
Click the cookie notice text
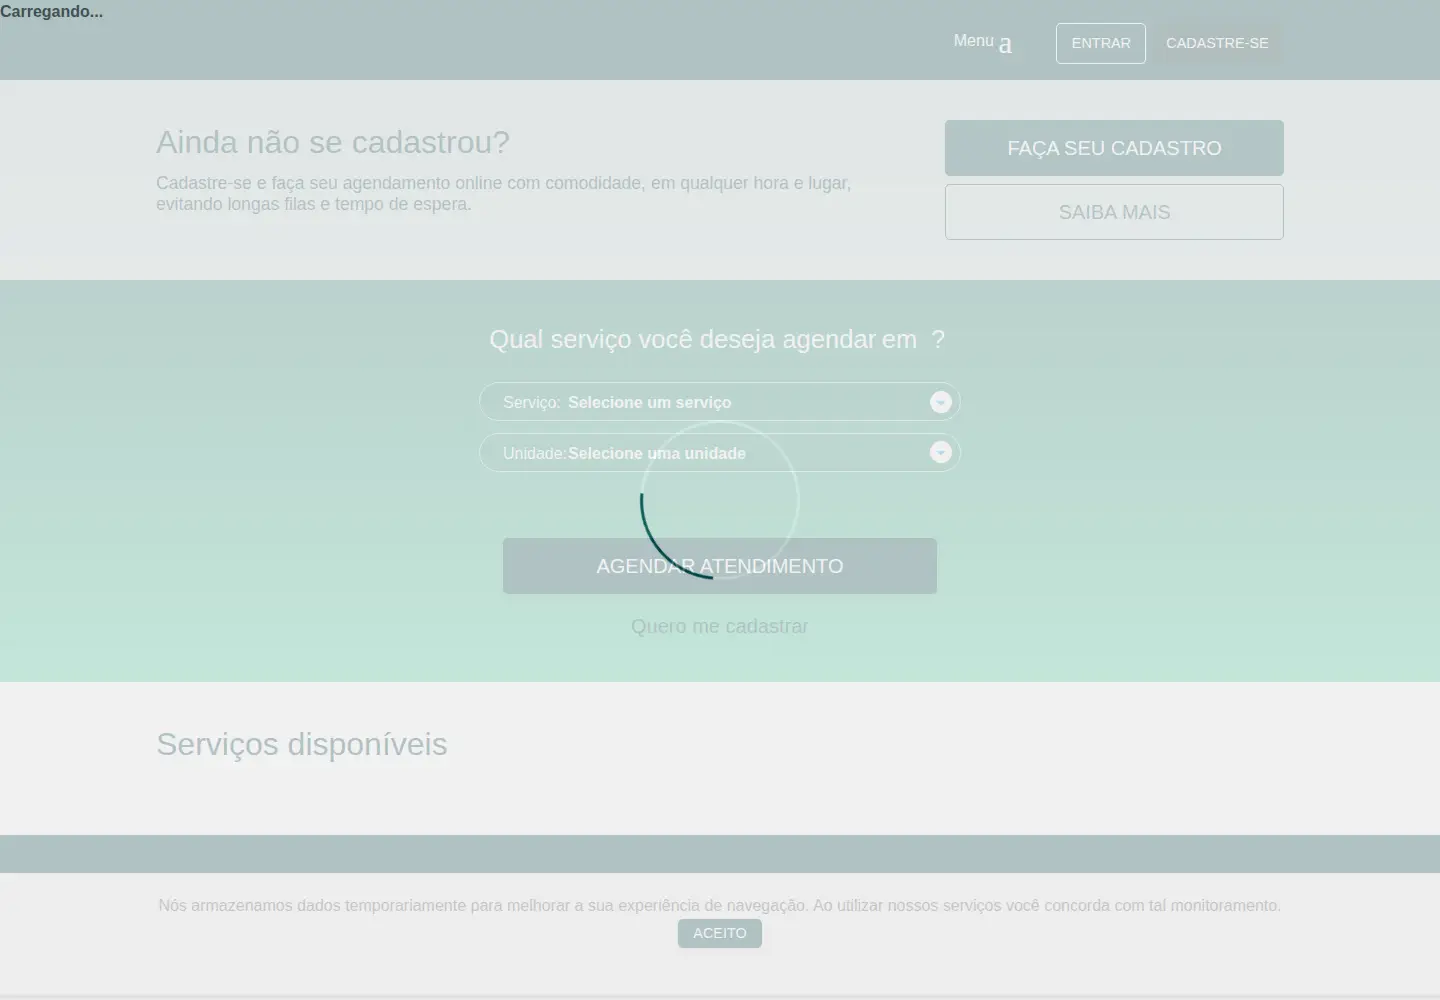tap(720, 905)
